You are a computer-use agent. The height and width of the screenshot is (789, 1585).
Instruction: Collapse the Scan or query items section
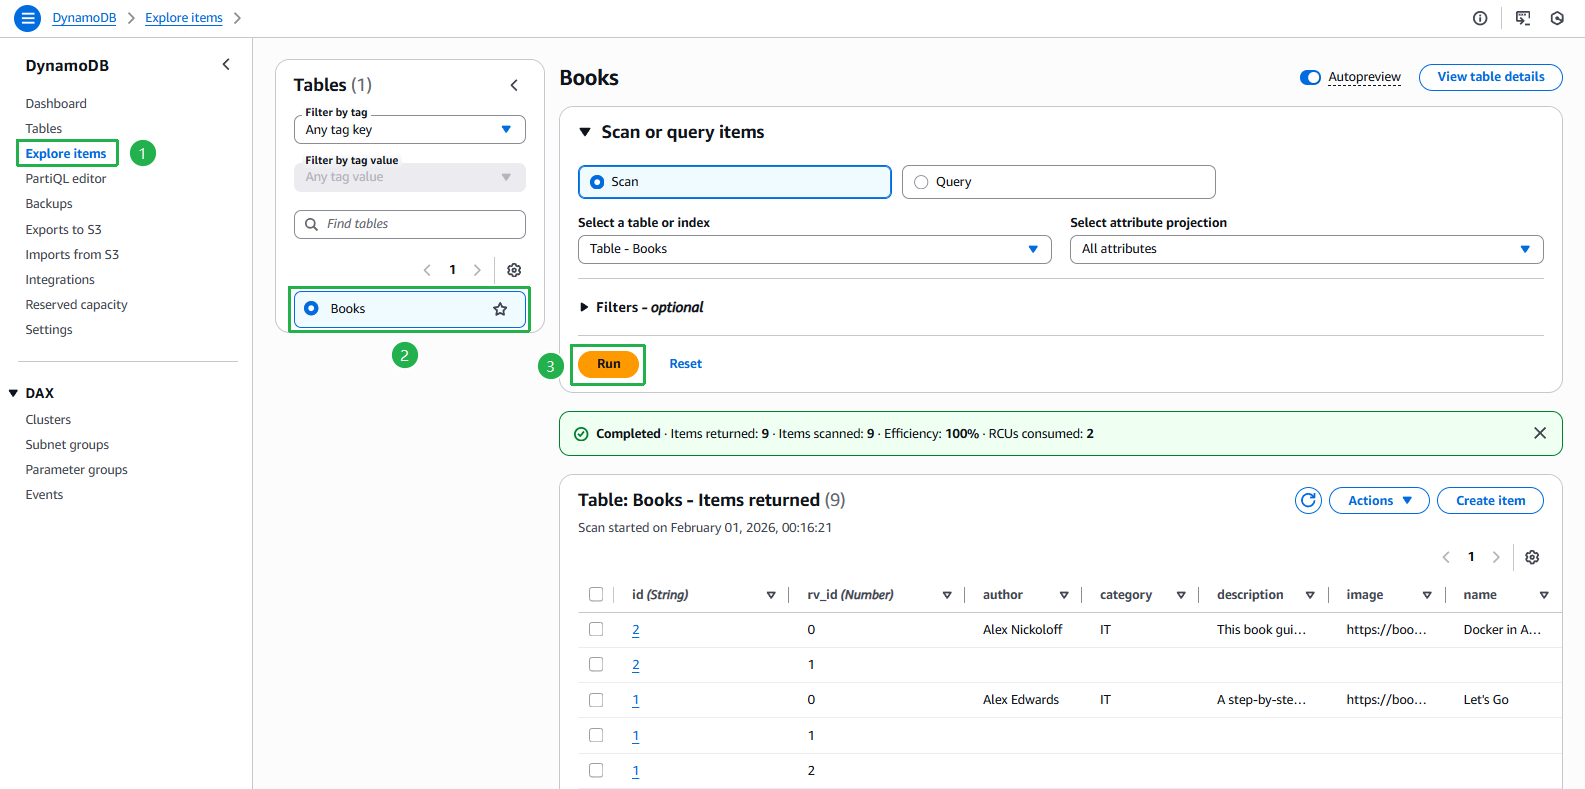click(x=585, y=132)
